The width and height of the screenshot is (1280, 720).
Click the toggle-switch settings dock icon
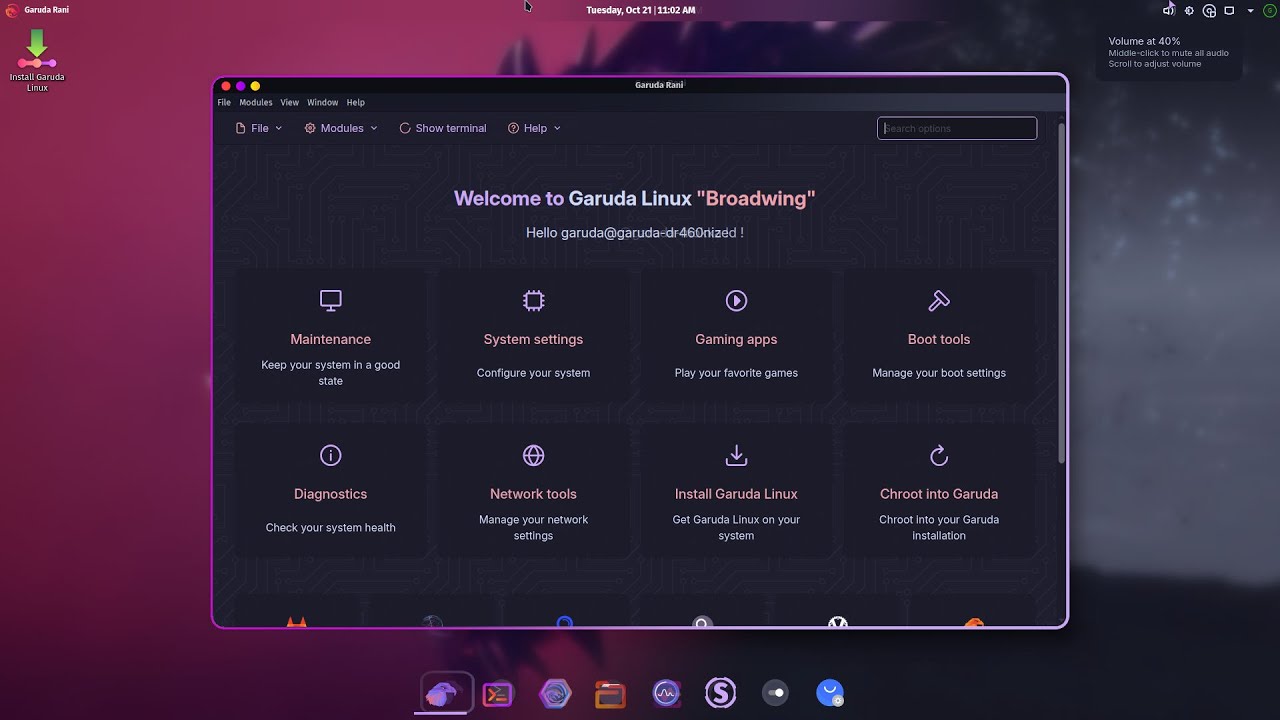click(775, 693)
